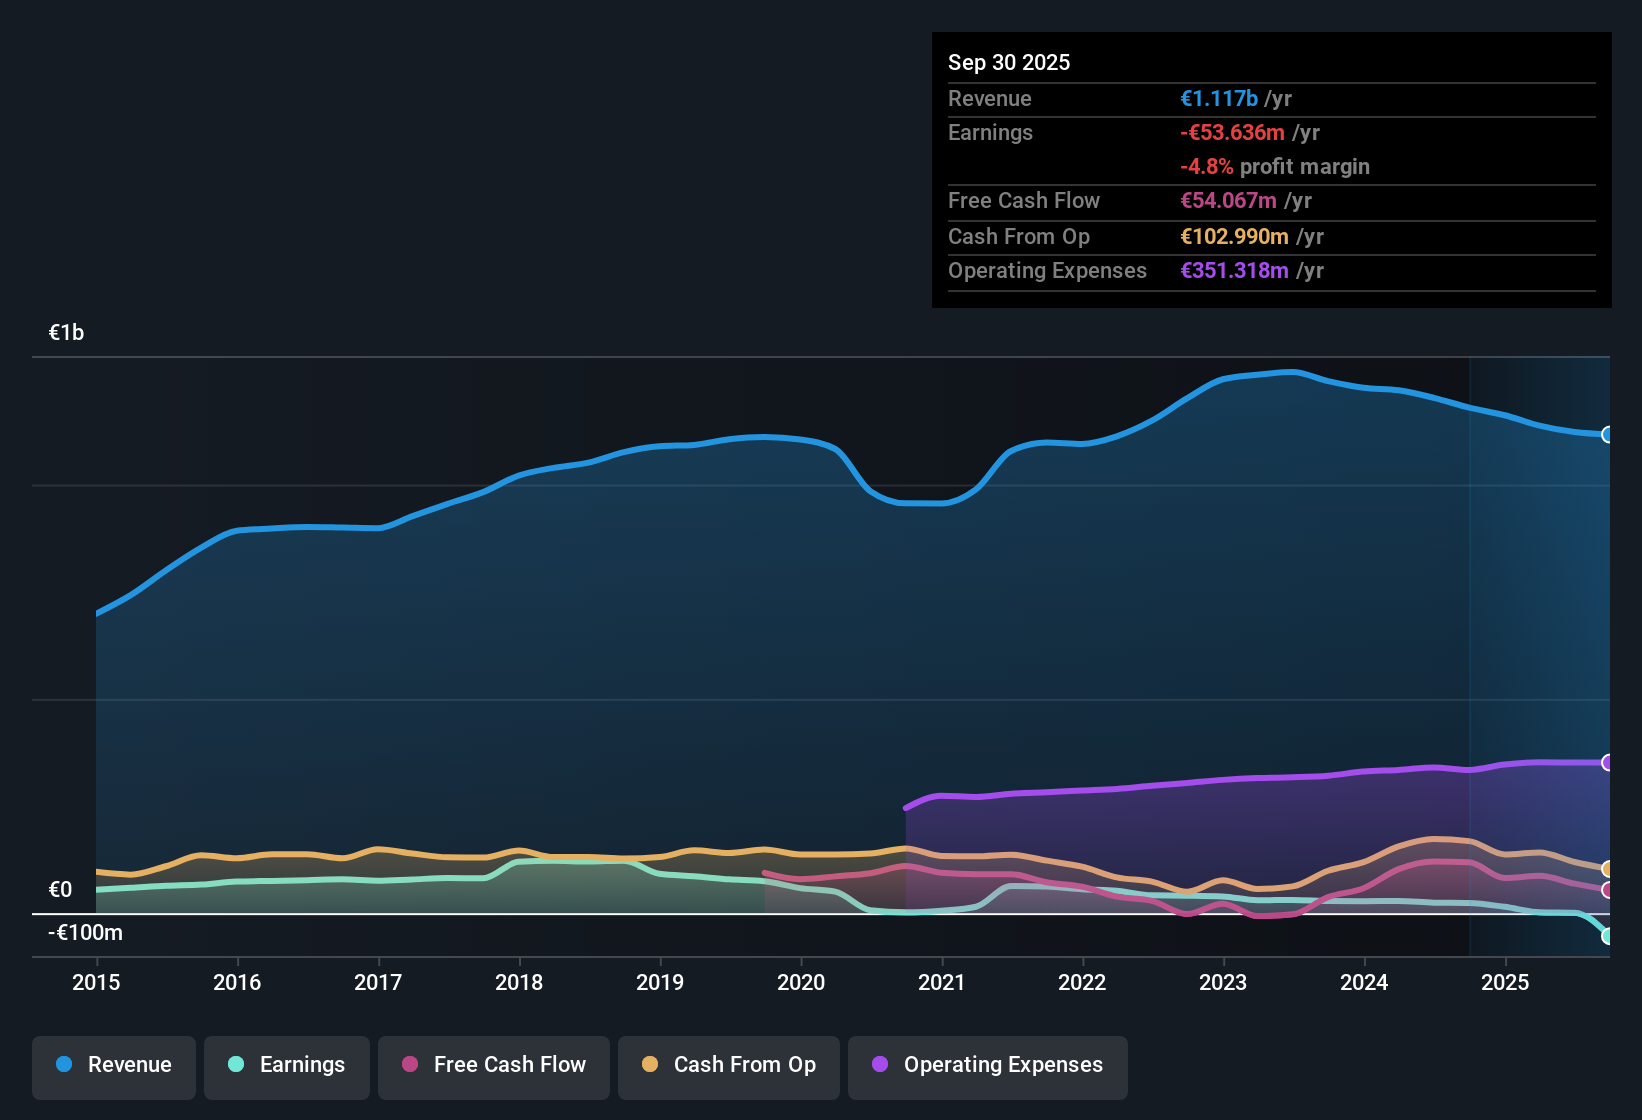This screenshot has height=1120, width=1642.
Task: Toggle the Revenue series visibility
Action: (113, 1066)
